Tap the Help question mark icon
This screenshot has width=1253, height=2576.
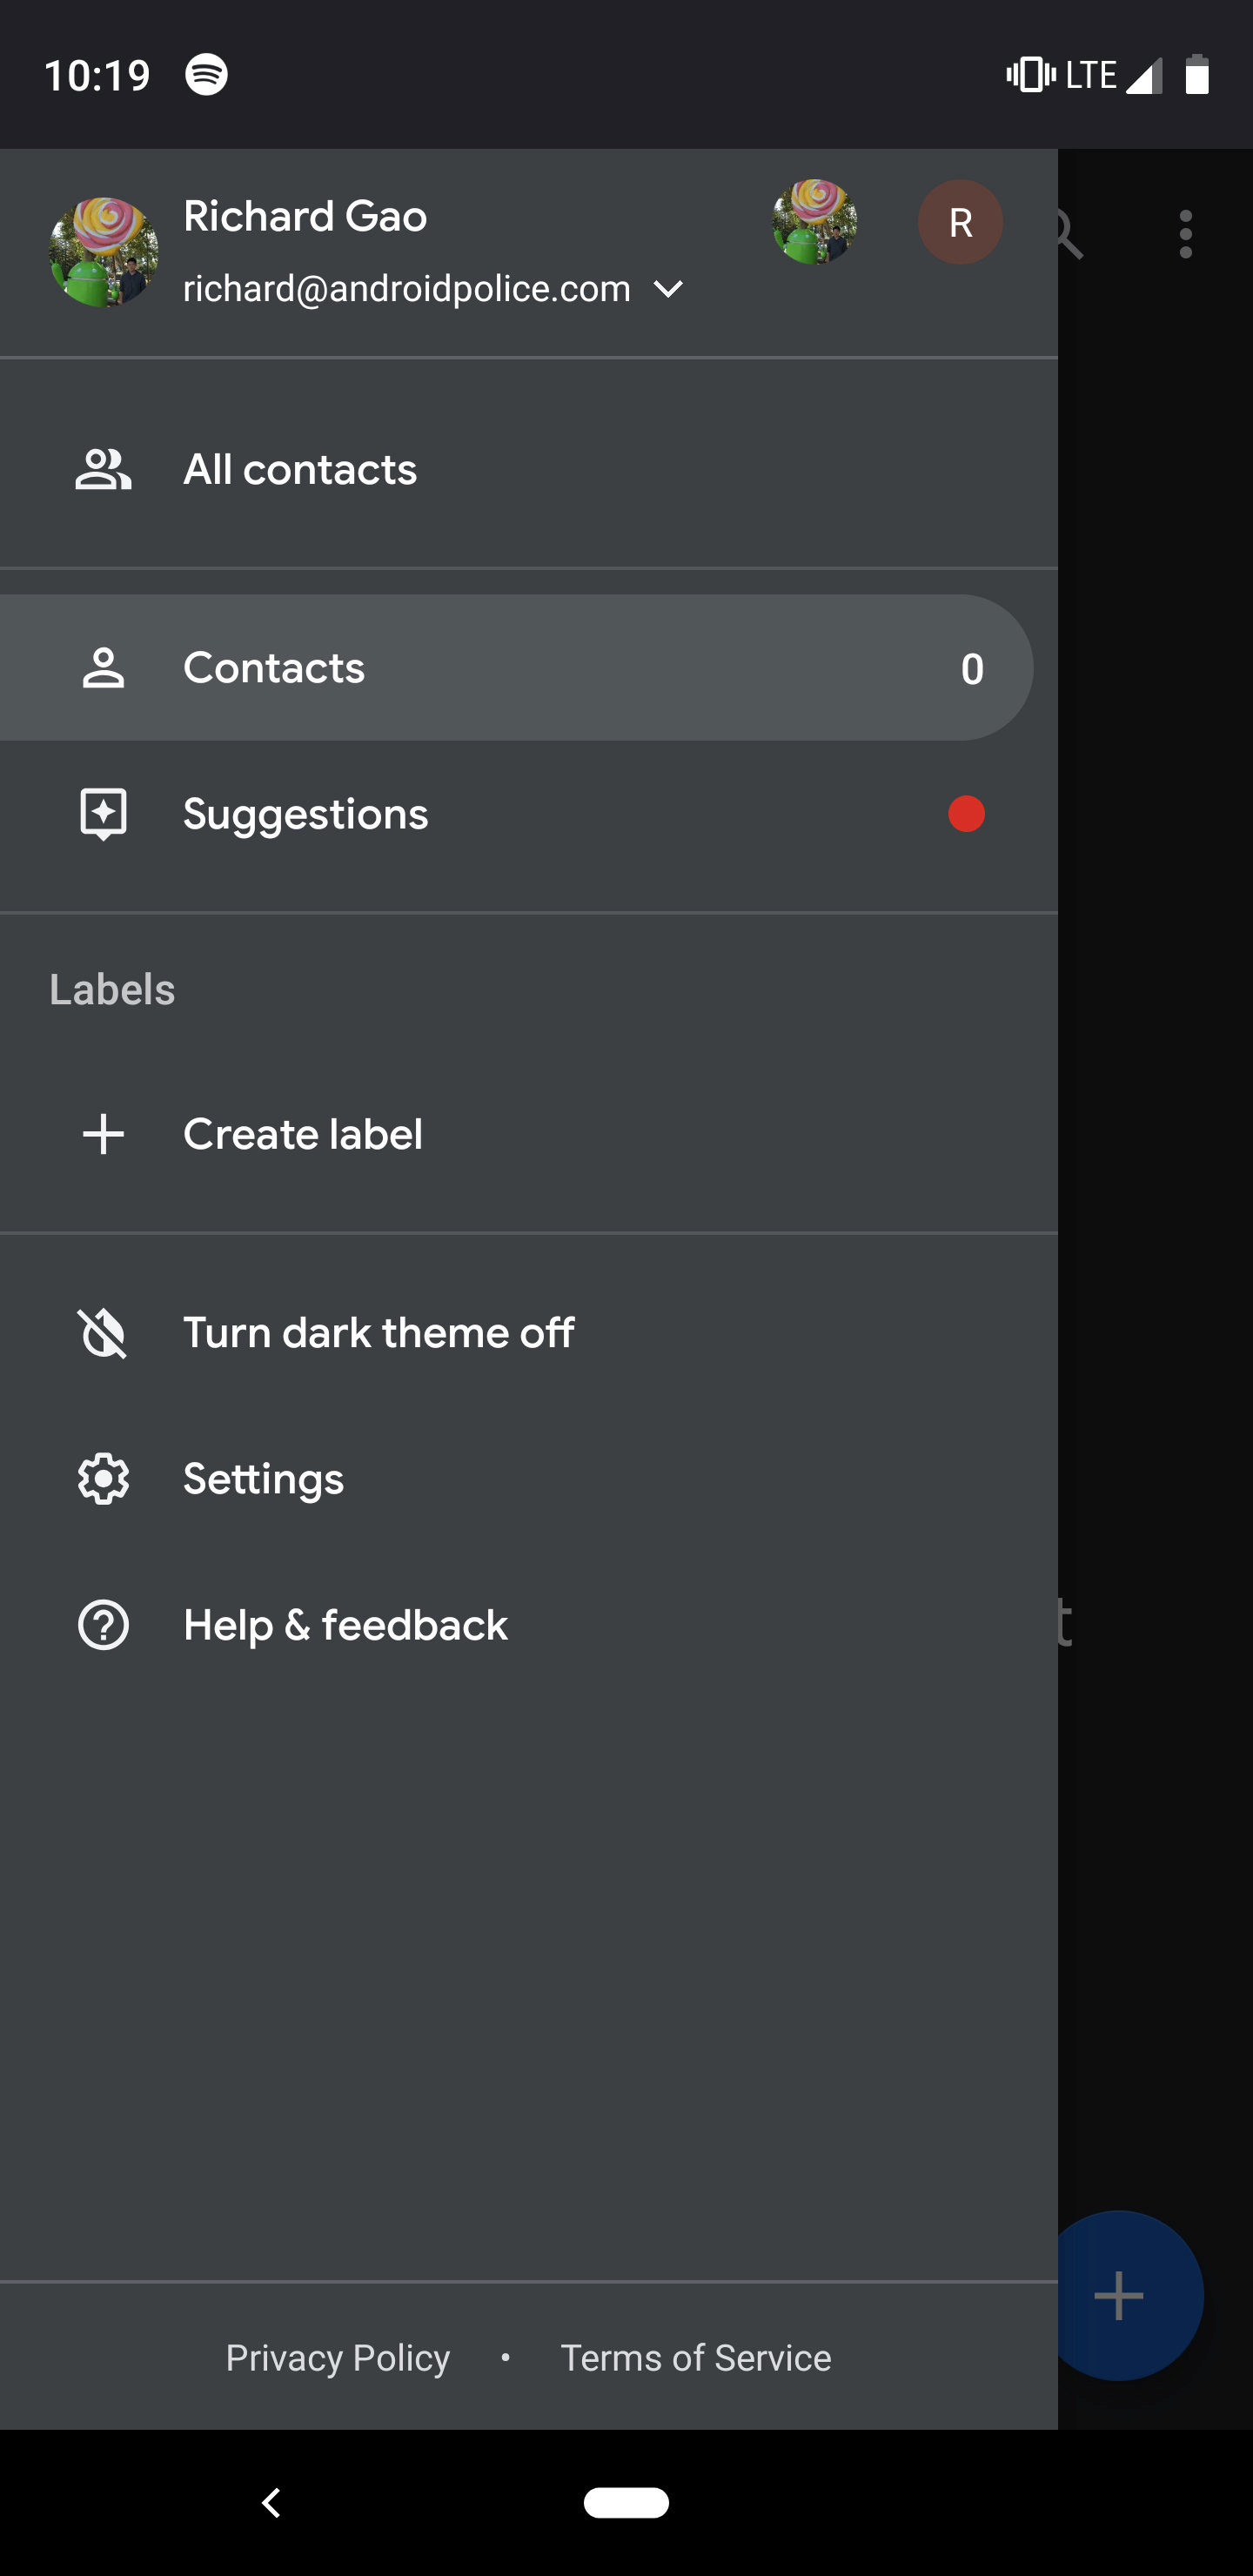tap(103, 1625)
